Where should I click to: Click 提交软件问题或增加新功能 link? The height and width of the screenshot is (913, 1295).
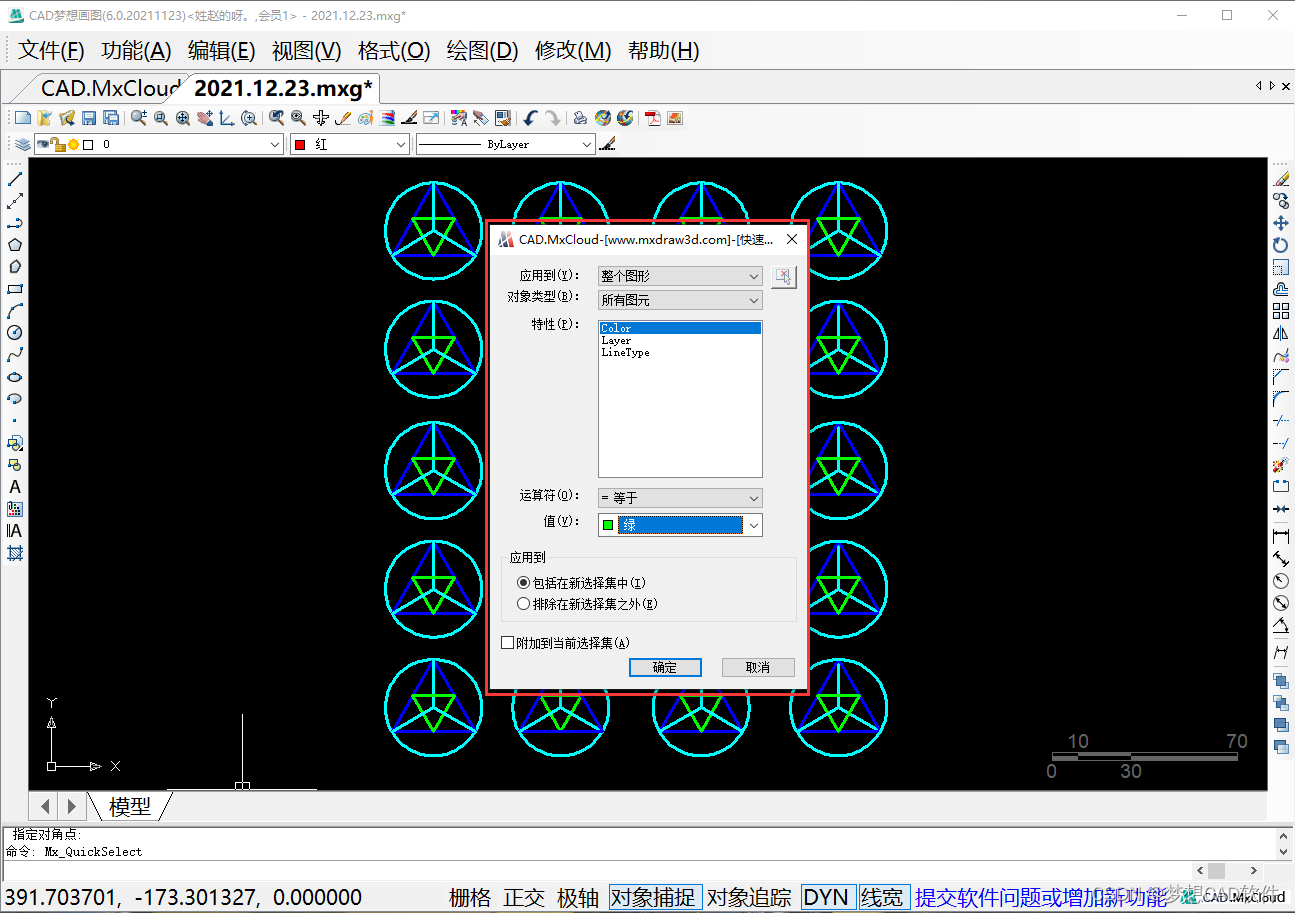pos(1040,897)
